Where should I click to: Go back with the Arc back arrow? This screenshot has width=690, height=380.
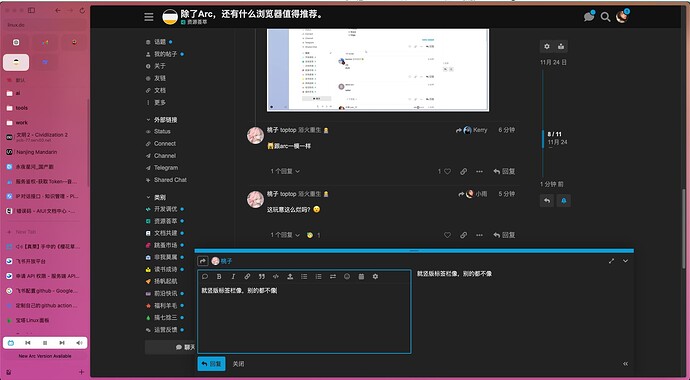pyautogui.click(x=58, y=11)
